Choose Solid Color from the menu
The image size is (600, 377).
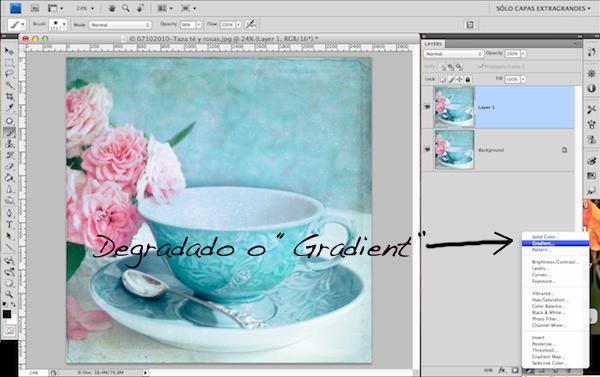545,237
